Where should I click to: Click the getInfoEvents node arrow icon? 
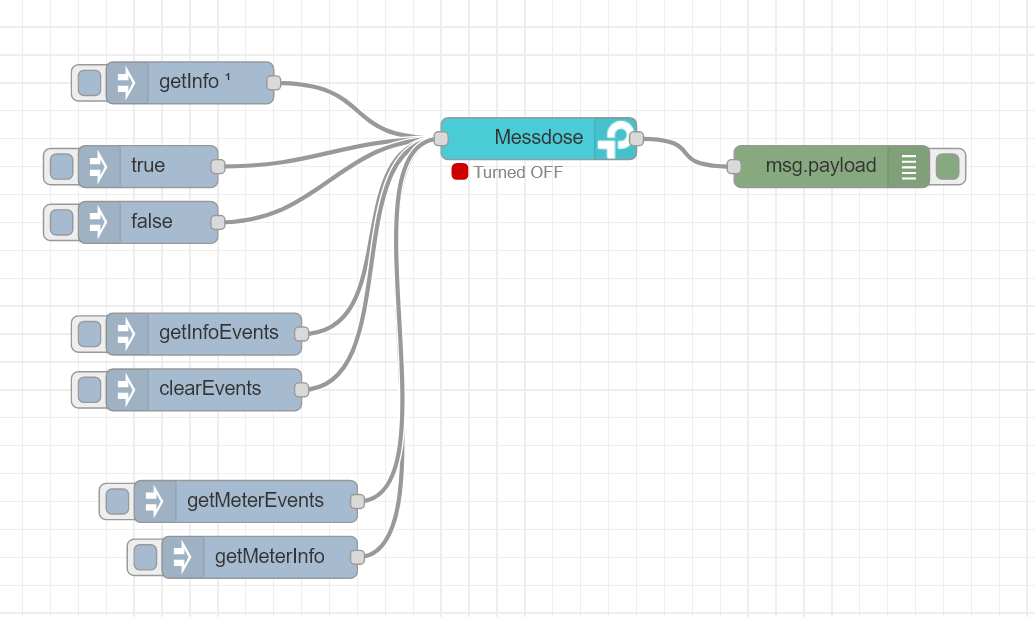coord(127,333)
